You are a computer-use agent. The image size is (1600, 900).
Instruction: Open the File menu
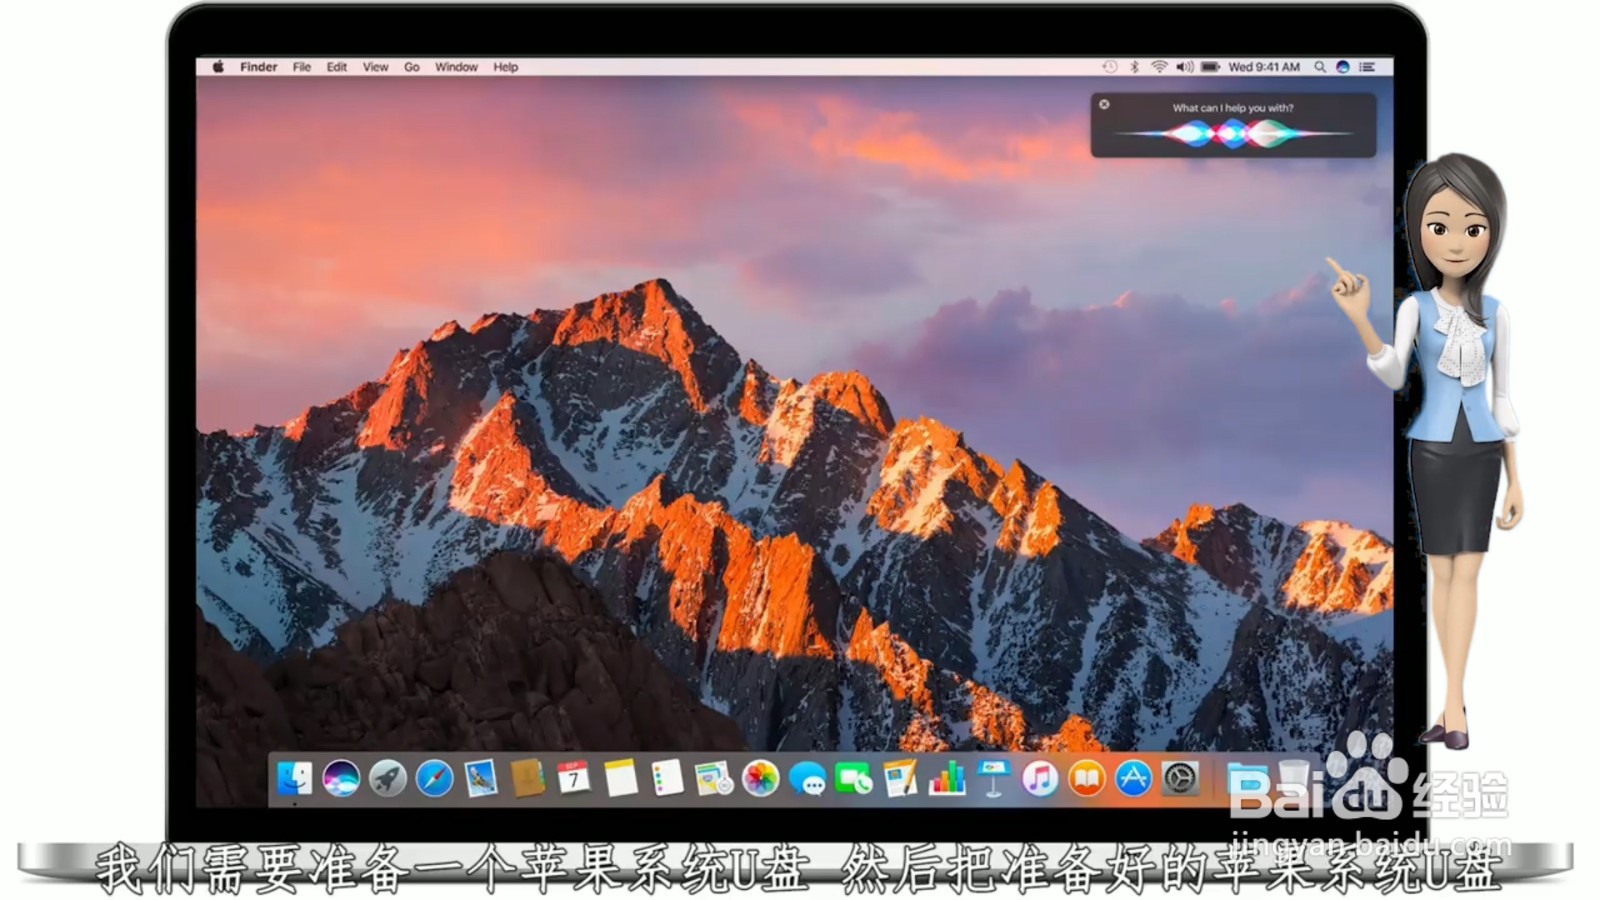click(x=302, y=67)
